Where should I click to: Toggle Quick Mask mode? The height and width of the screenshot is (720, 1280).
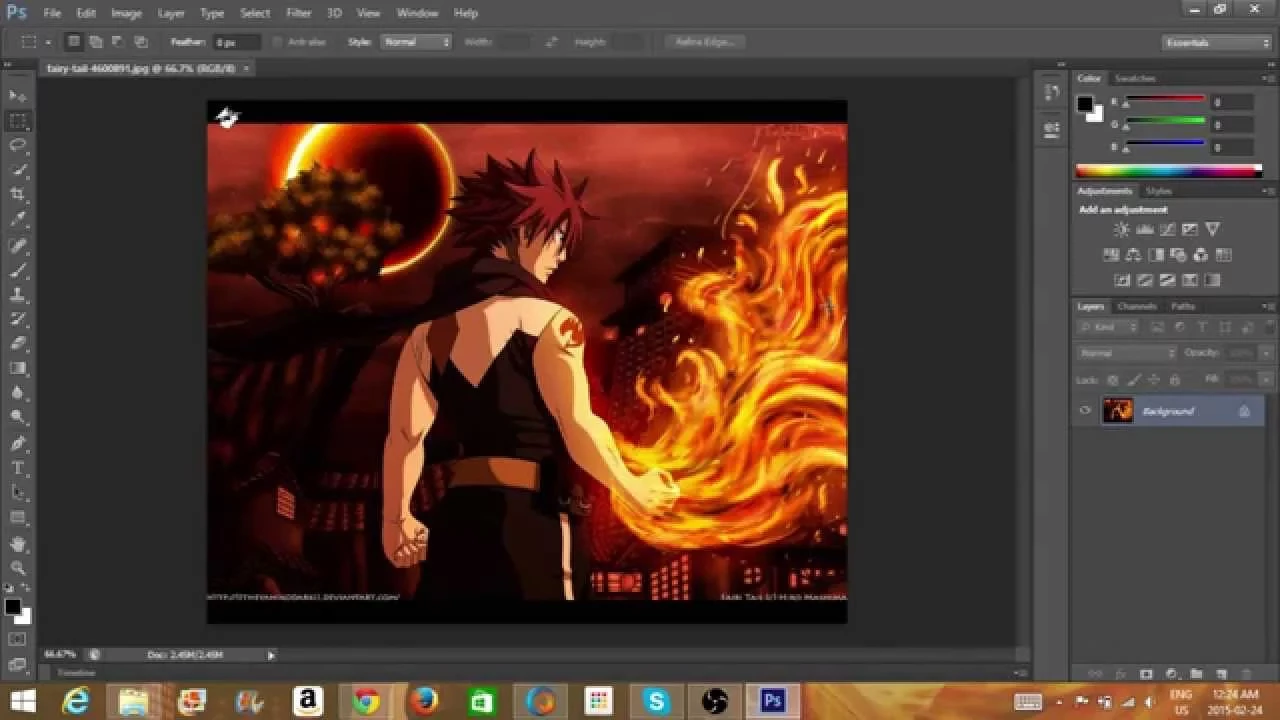pos(18,639)
